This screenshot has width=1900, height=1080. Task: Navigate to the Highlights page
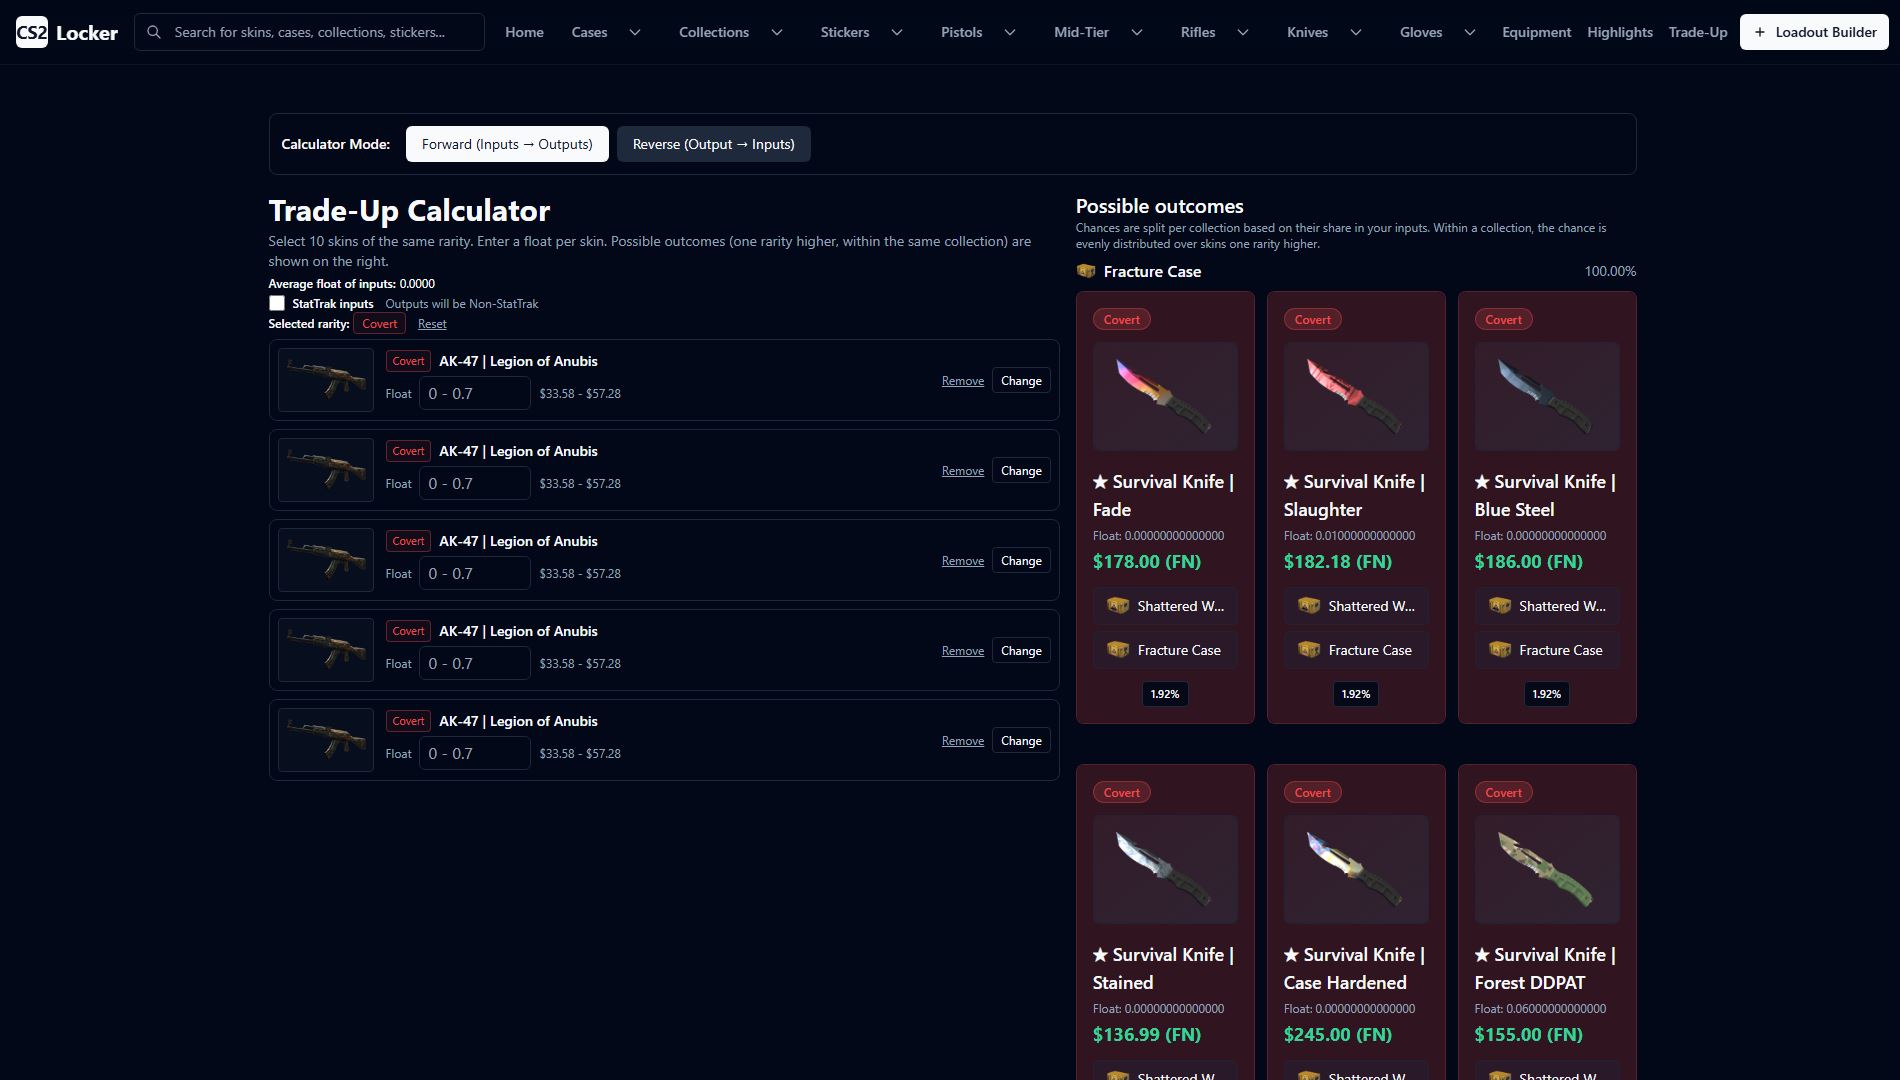1619,31
